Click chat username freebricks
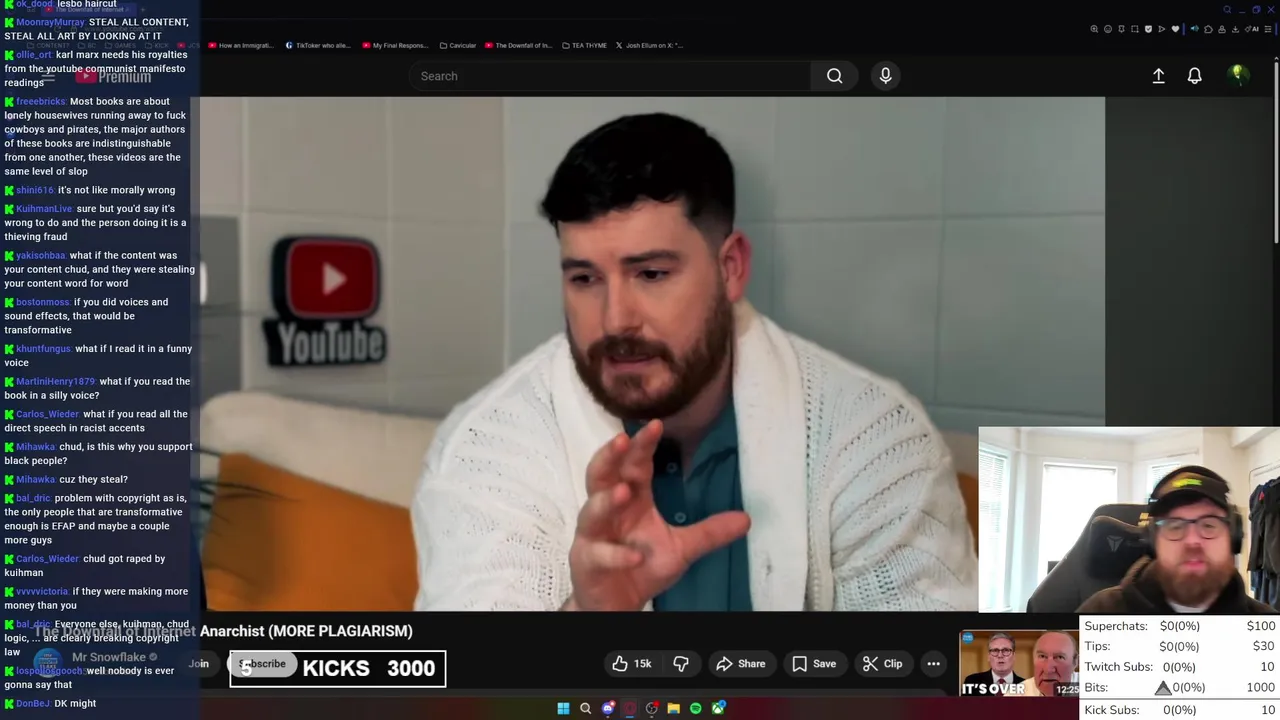1280x720 pixels. pyautogui.click(x=41, y=102)
